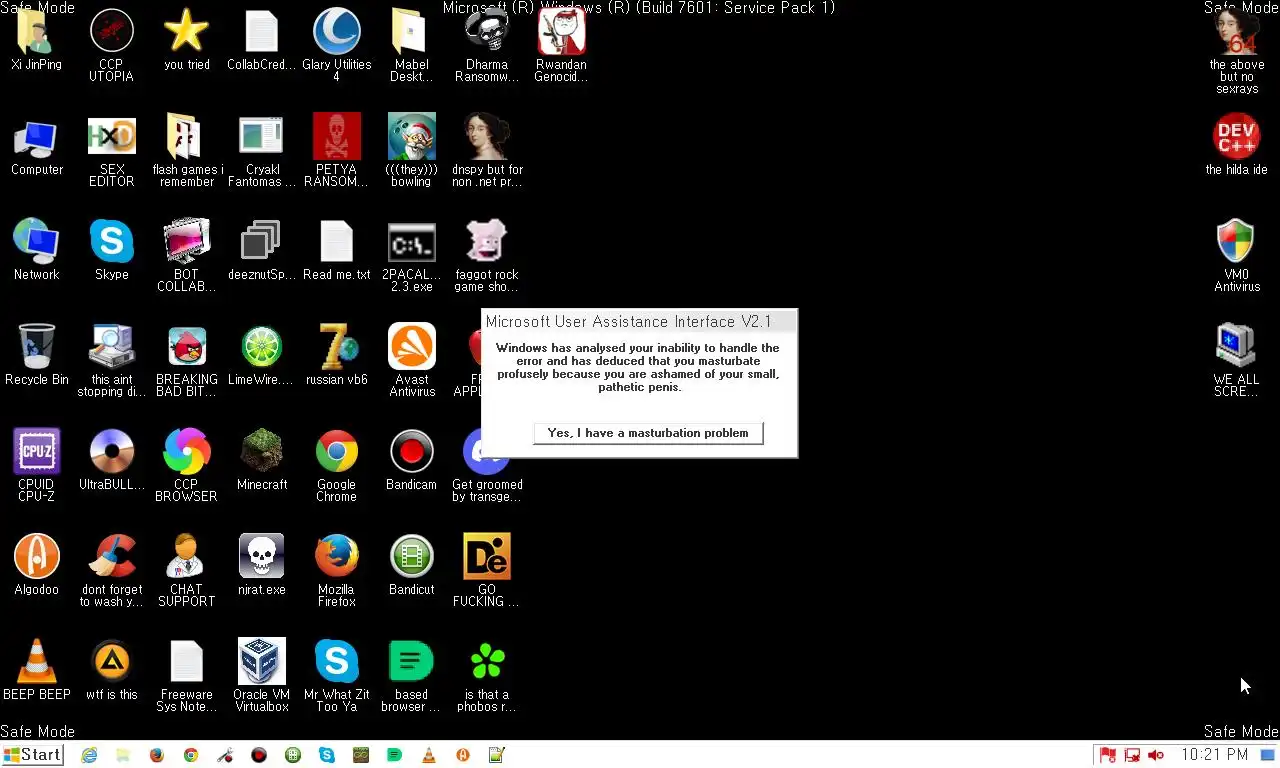The image size is (1280, 768).
Task: Click the Firefox taskbar icon
Action: [x=157, y=755]
